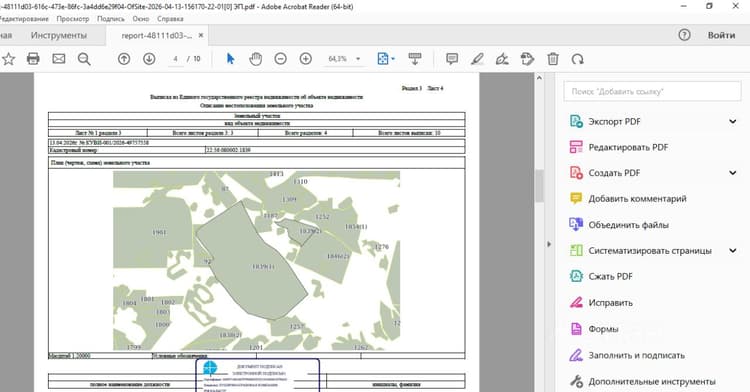Viewport: 750px width, 392px height.
Task: Click Сжать PDF tool icon
Action: pos(576,276)
